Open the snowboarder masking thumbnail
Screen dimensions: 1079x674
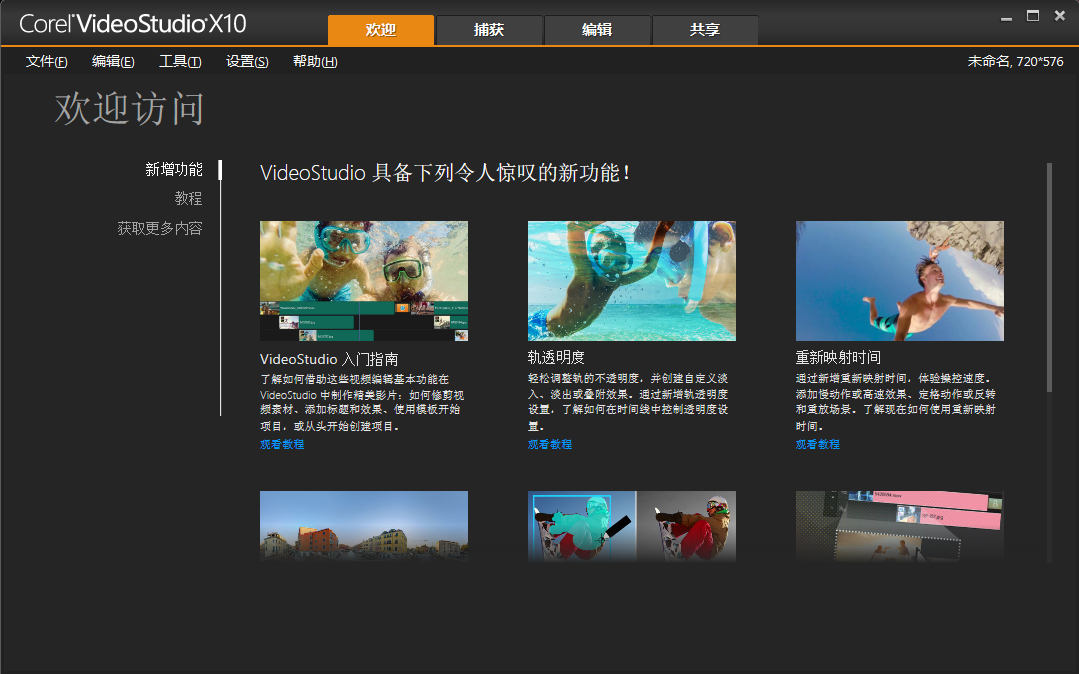[632, 526]
